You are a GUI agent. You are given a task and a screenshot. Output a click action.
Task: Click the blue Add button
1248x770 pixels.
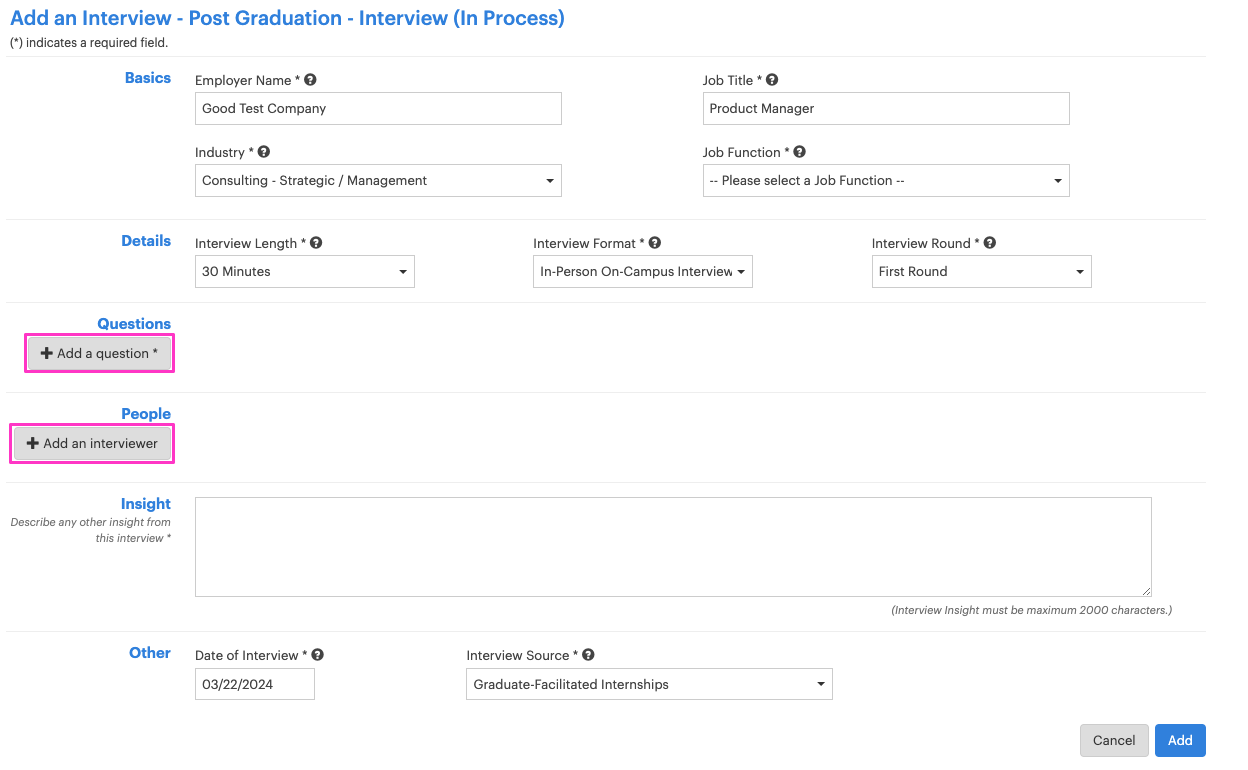tap(1180, 741)
